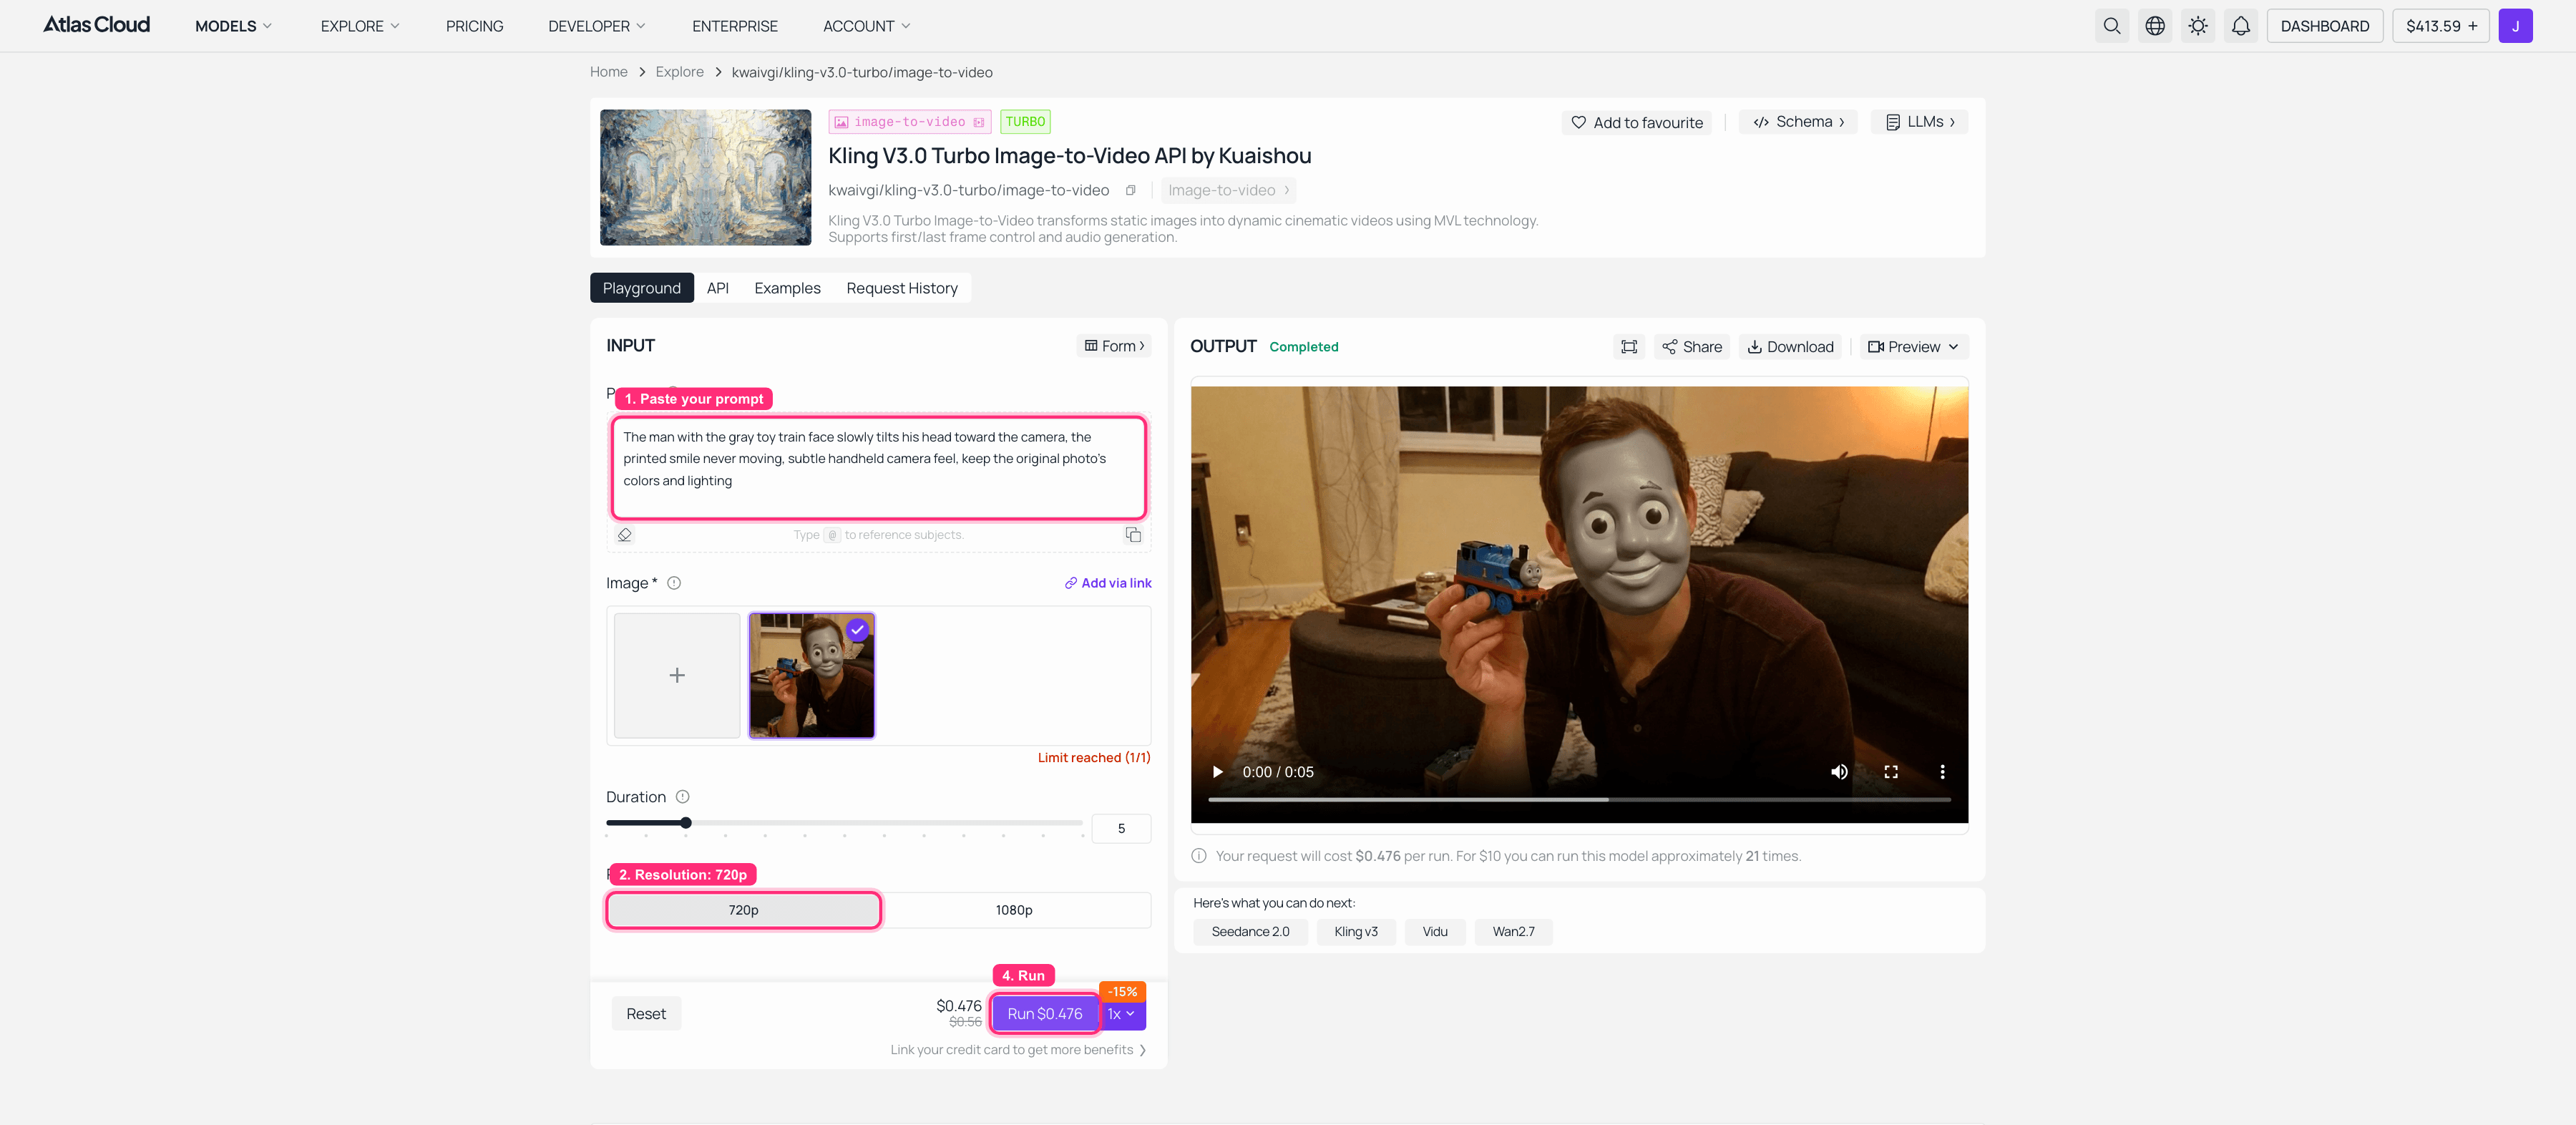Switch to the Request History tab
2576x1125 pixels.
[x=901, y=288]
